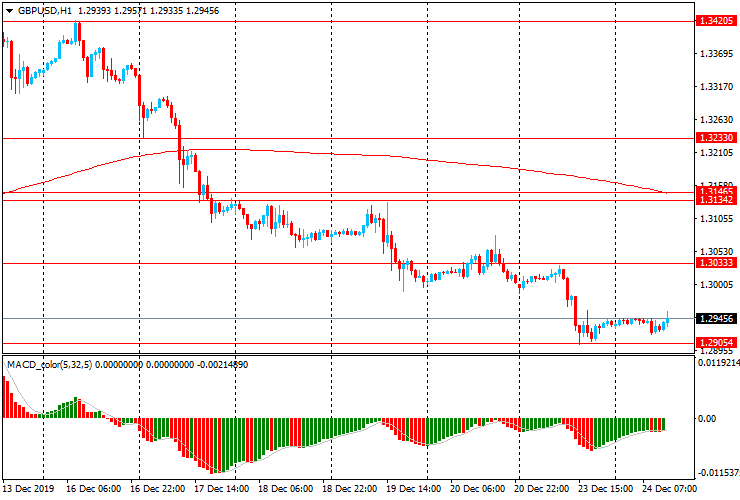Click the 1.30530 price scale value
This screenshot has width=740, height=500.
click(716, 252)
